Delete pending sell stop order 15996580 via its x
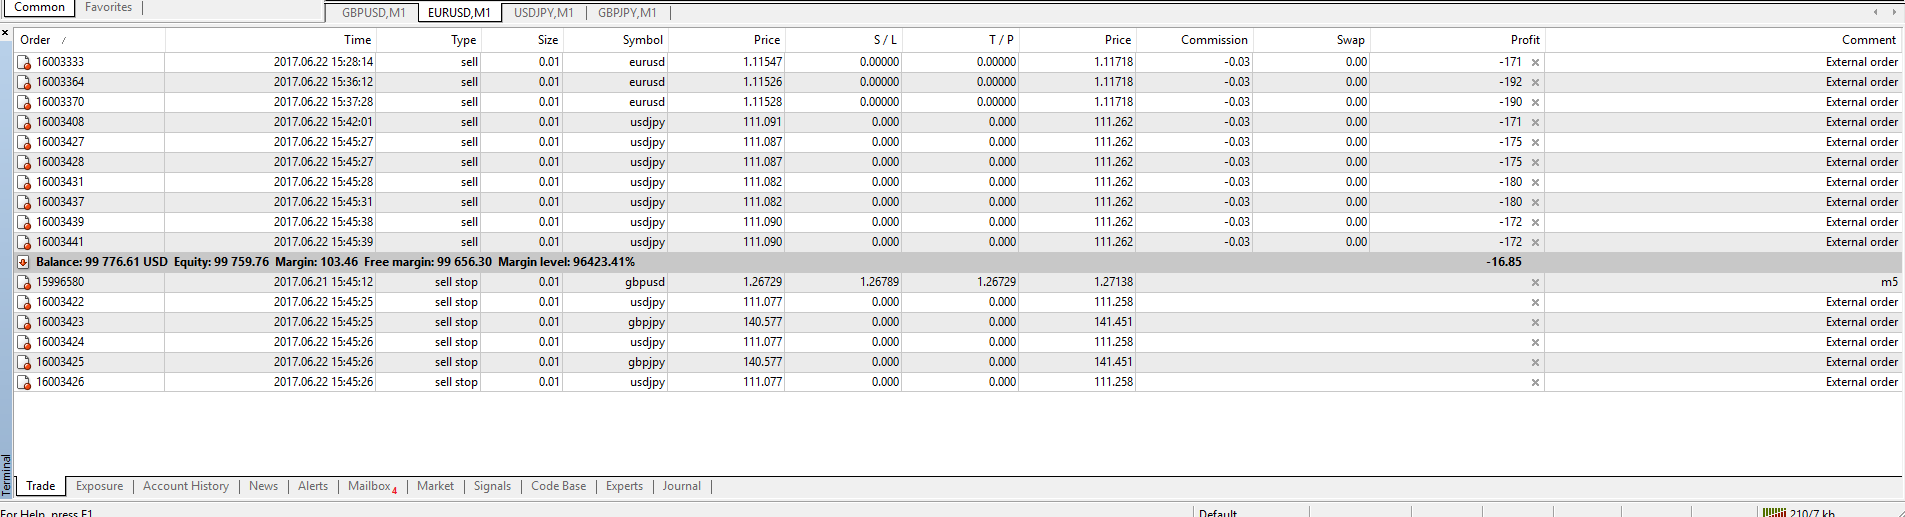Viewport: 1905px width, 517px height. tap(1535, 282)
